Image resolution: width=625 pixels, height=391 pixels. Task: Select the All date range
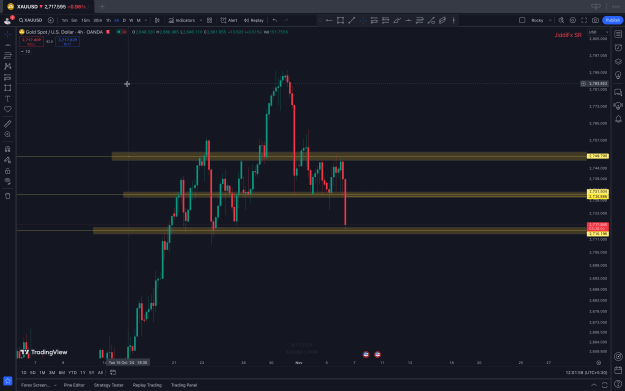[100, 373]
